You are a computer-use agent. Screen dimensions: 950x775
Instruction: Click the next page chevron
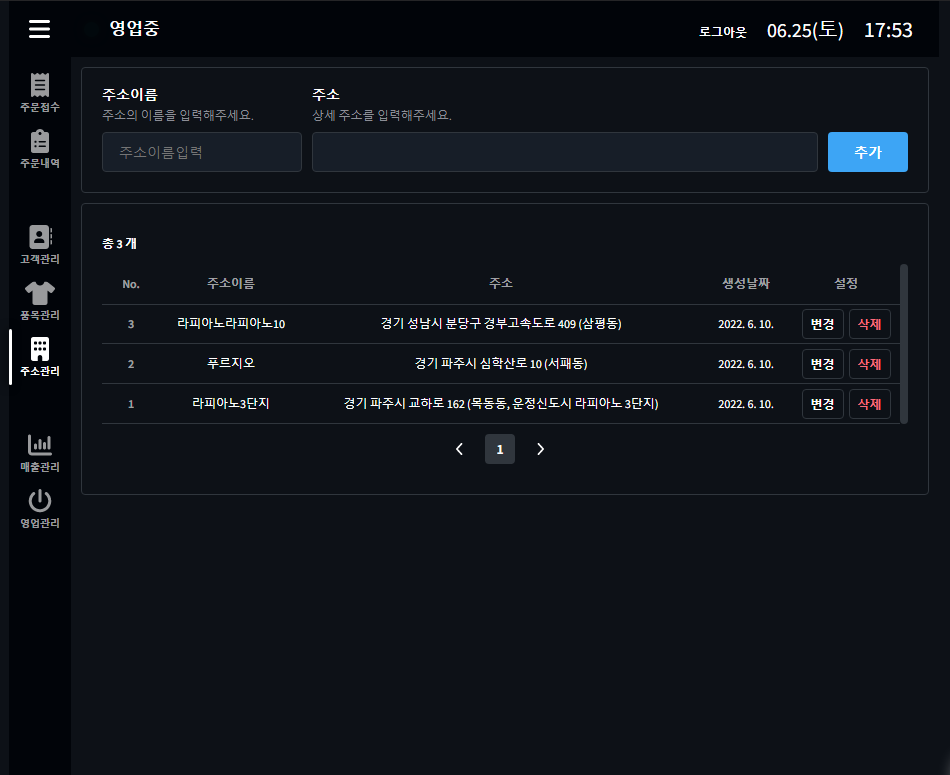(540, 448)
